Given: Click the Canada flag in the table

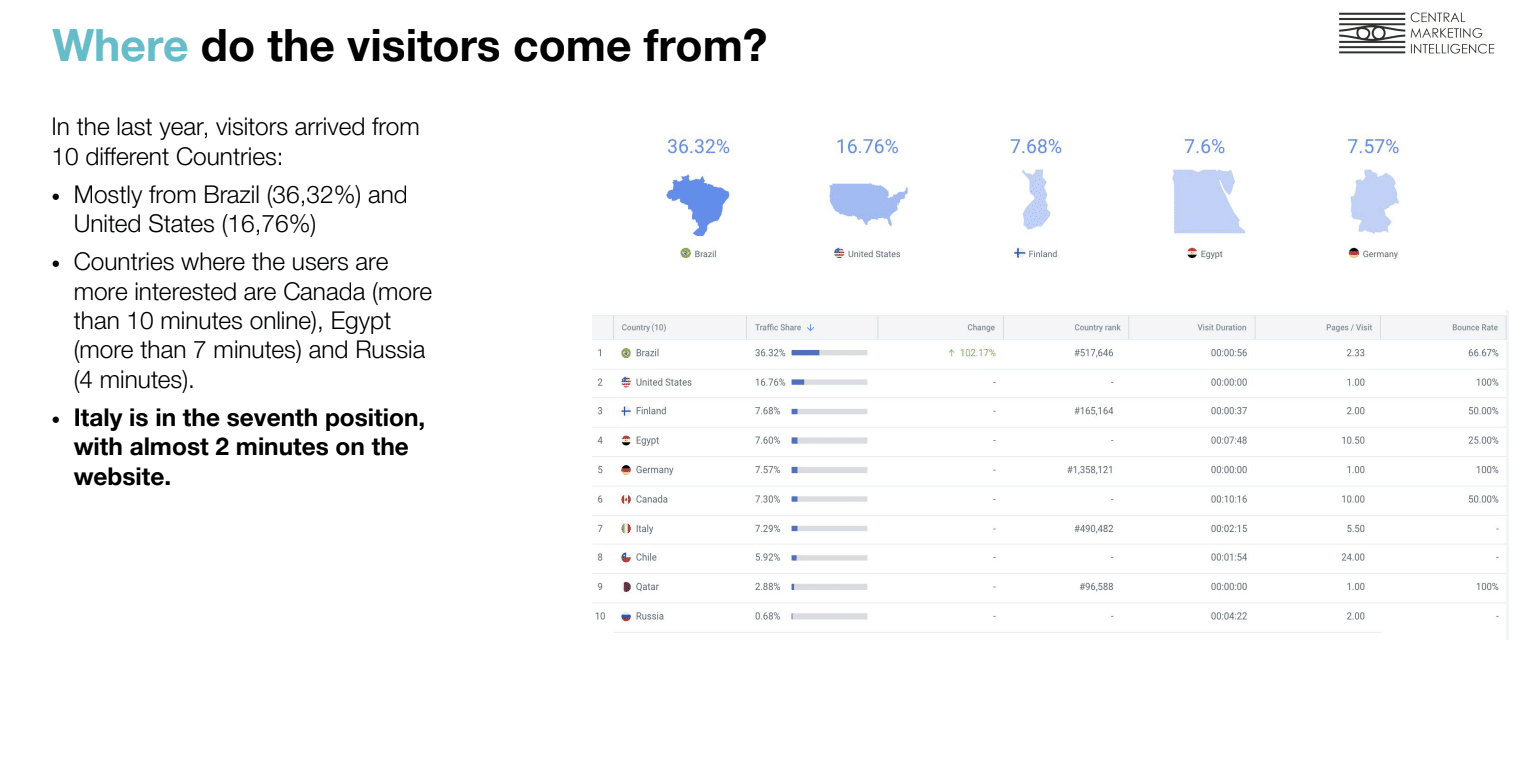Looking at the screenshot, I should click(626, 499).
